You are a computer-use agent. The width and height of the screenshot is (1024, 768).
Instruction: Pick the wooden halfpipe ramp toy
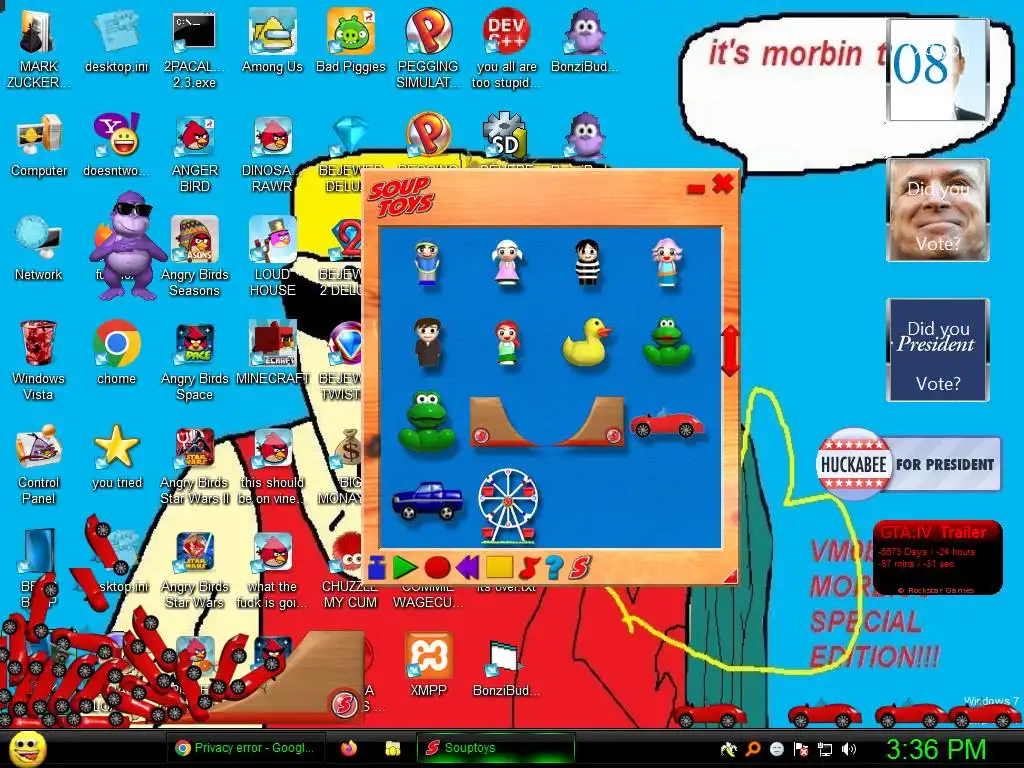click(547, 421)
